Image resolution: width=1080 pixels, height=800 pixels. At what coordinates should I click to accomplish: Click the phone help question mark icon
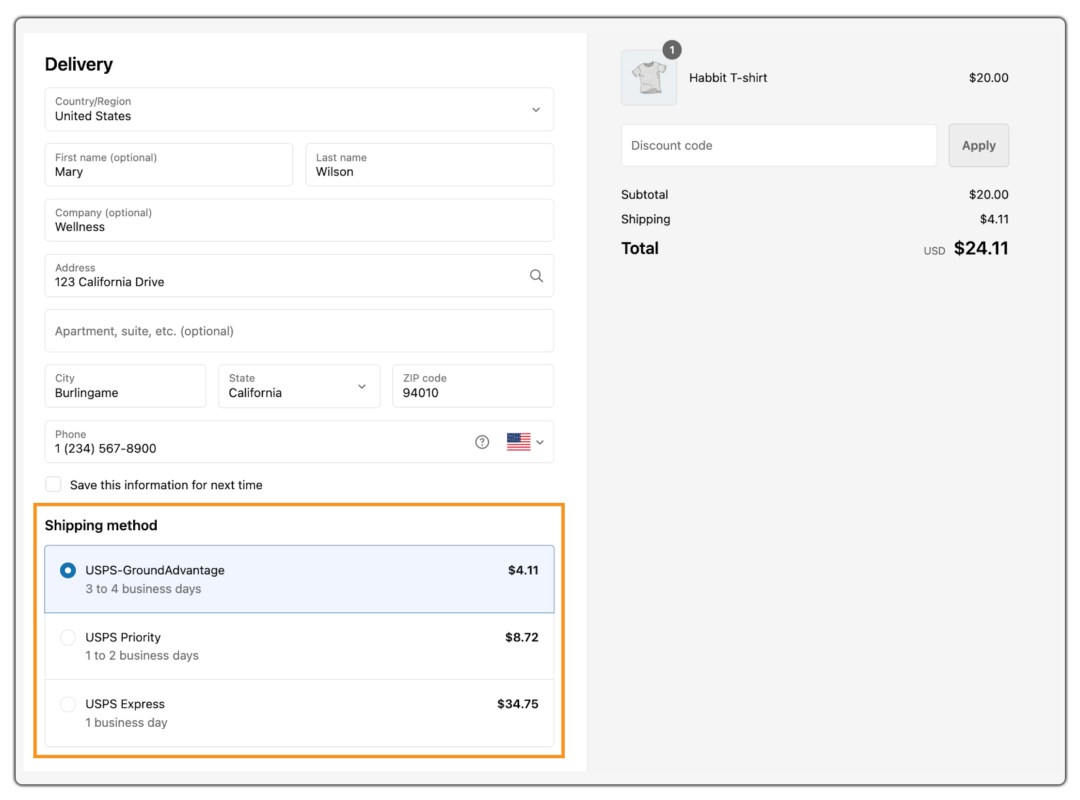pyautogui.click(x=482, y=442)
